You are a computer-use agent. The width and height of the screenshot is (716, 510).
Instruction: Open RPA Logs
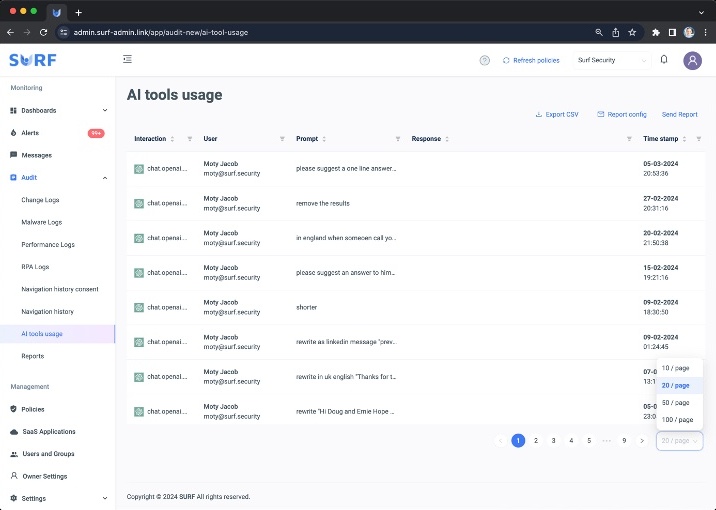pyautogui.click(x=35, y=267)
